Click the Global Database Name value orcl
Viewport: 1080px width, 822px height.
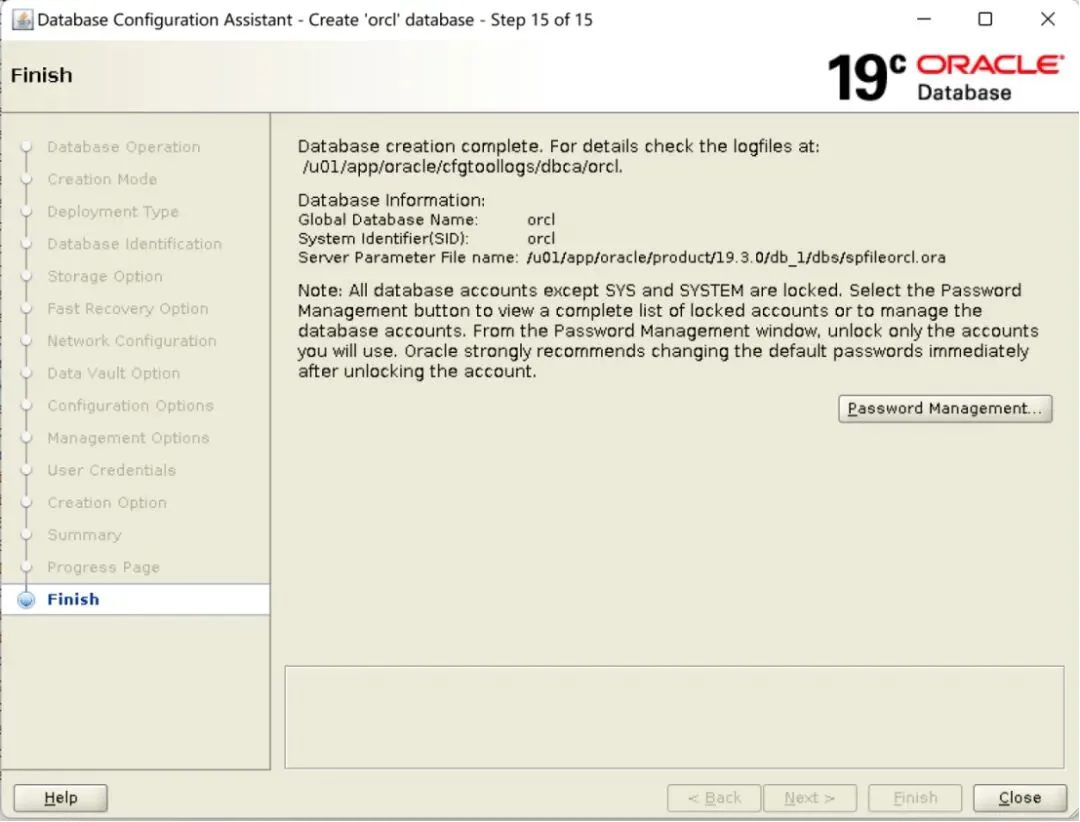[x=541, y=220]
